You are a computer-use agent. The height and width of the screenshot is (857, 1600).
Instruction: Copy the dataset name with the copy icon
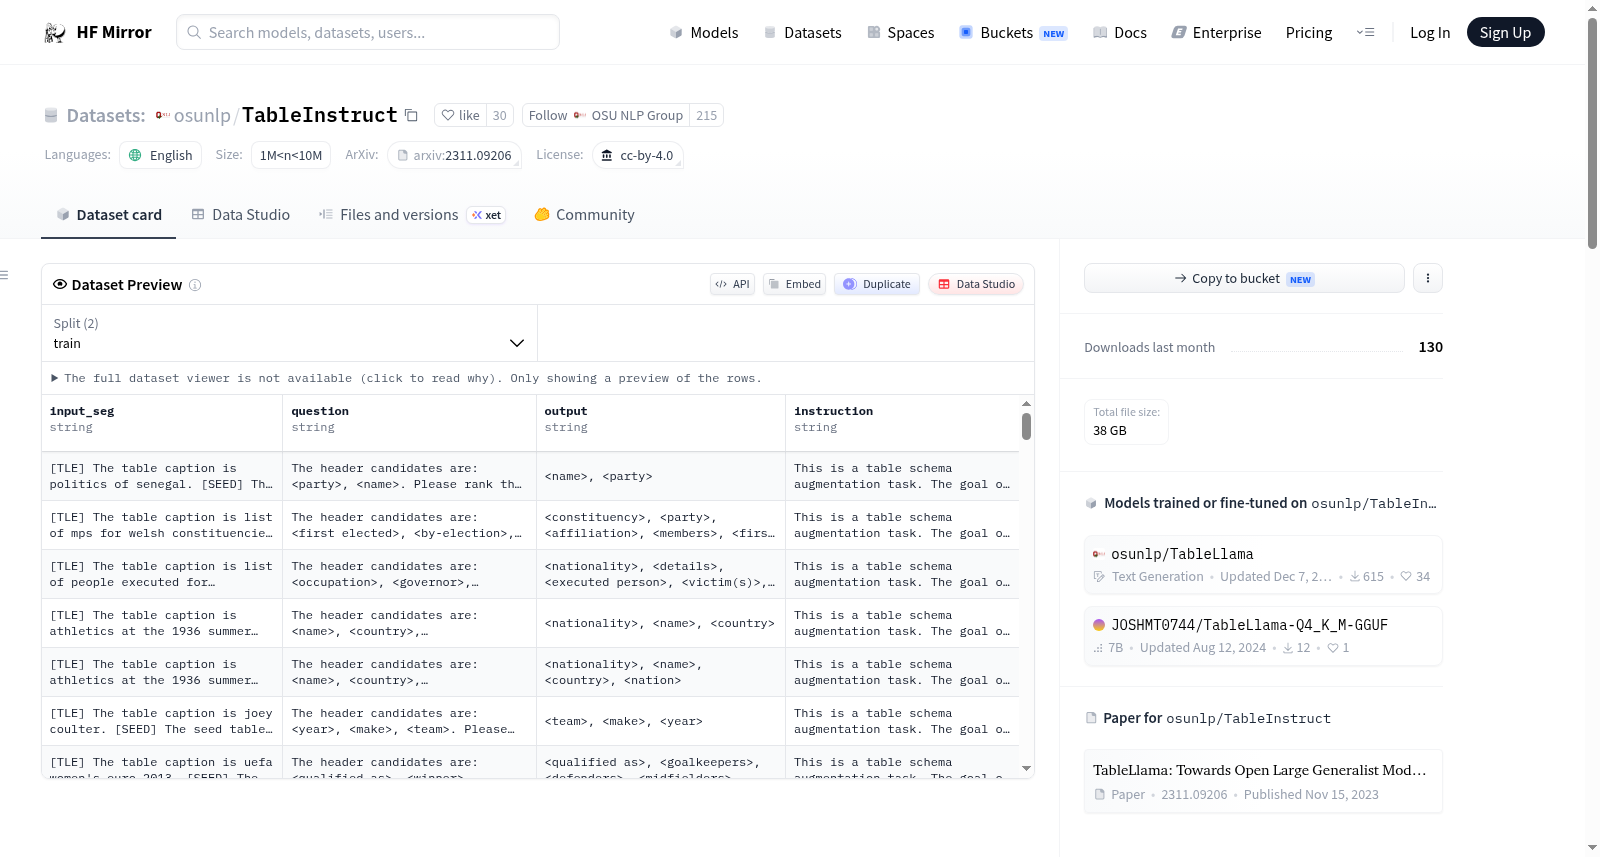(411, 115)
